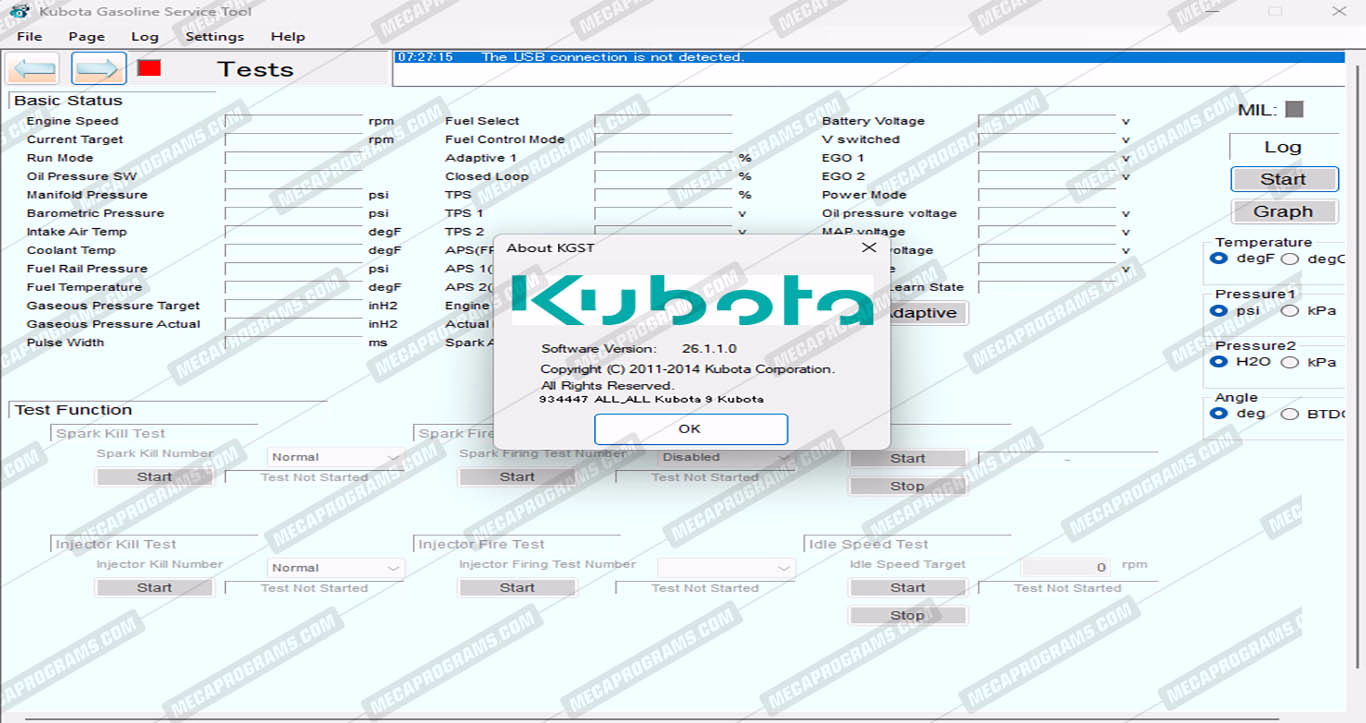1366x723 pixels.
Task: Start the Idle Speed Test
Action: 908,588
